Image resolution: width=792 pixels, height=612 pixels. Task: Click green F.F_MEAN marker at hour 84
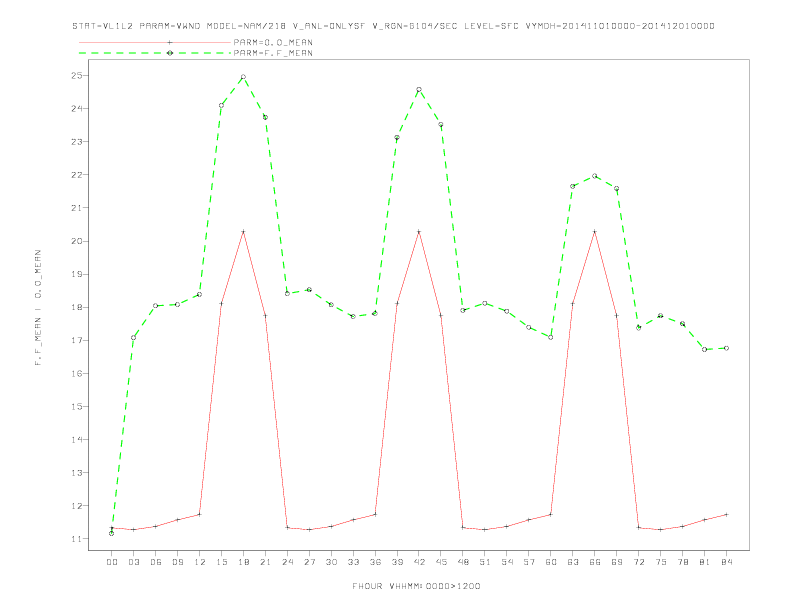(x=726, y=348)
